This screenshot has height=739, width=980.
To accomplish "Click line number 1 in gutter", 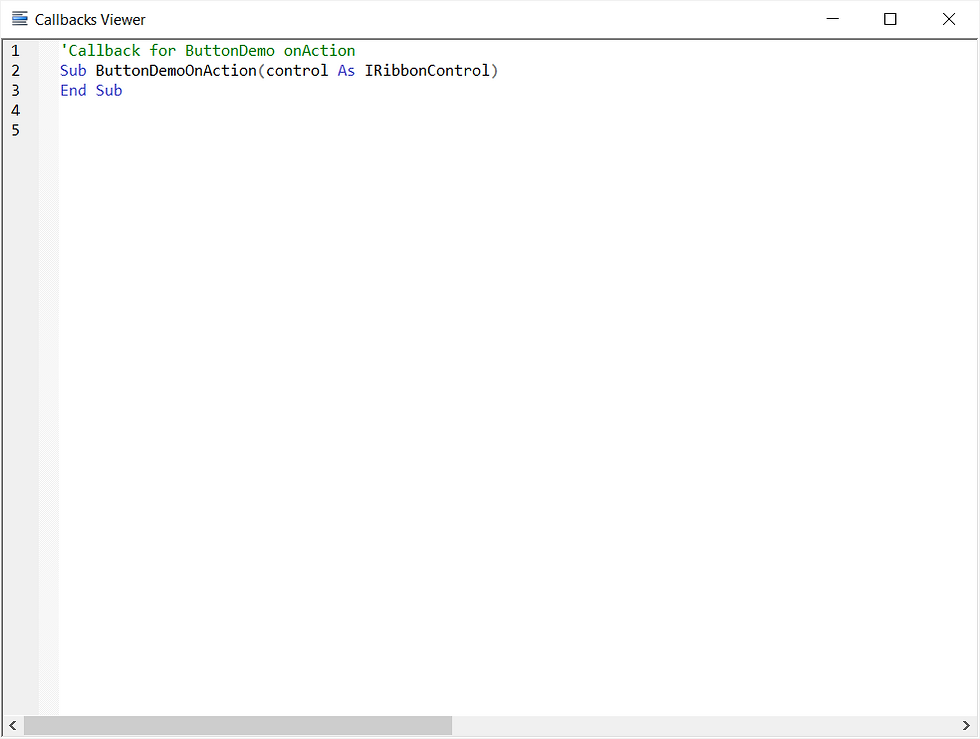I will (16, 51).
